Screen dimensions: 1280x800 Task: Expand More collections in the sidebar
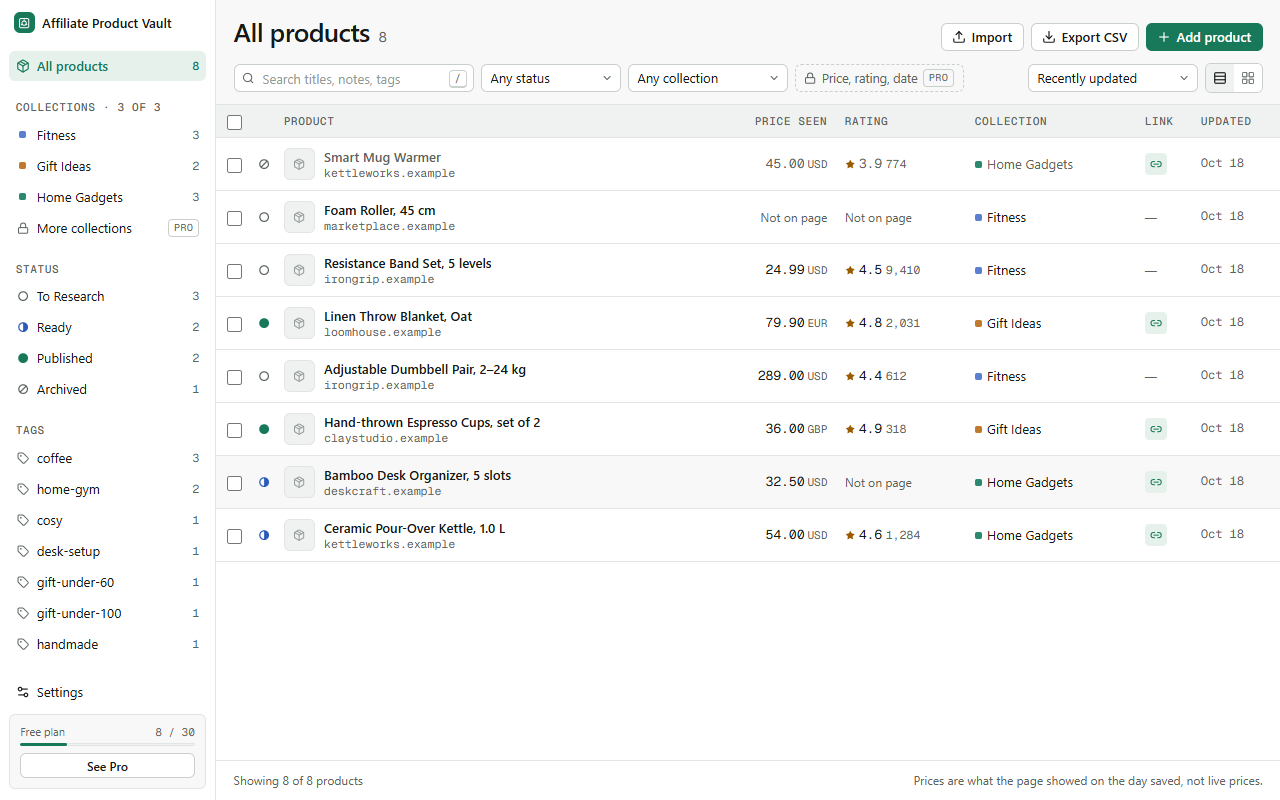108,228
